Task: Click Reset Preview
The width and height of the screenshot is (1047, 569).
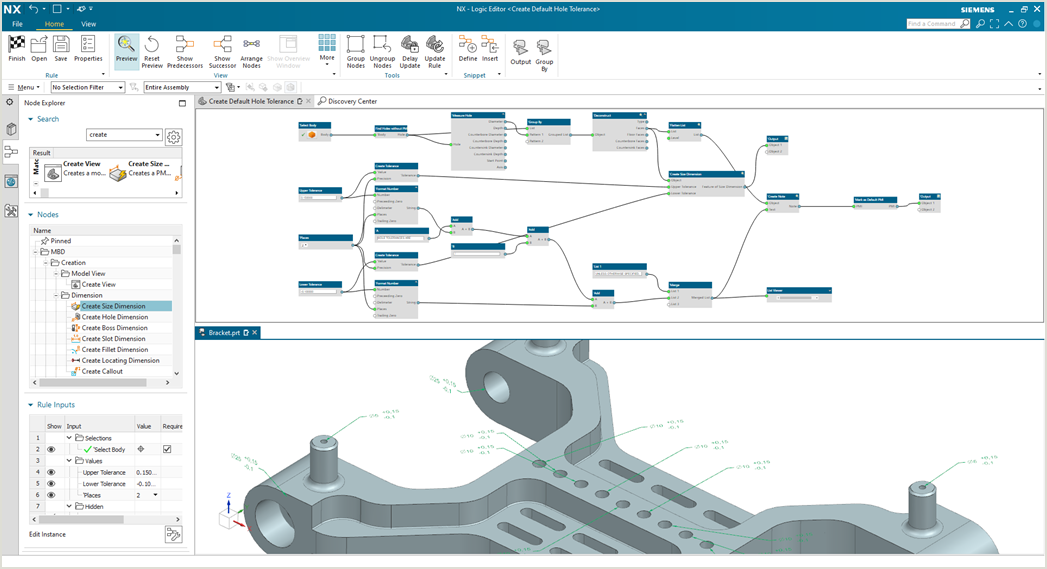Action: pyautogui.click(x=152, y=51)
